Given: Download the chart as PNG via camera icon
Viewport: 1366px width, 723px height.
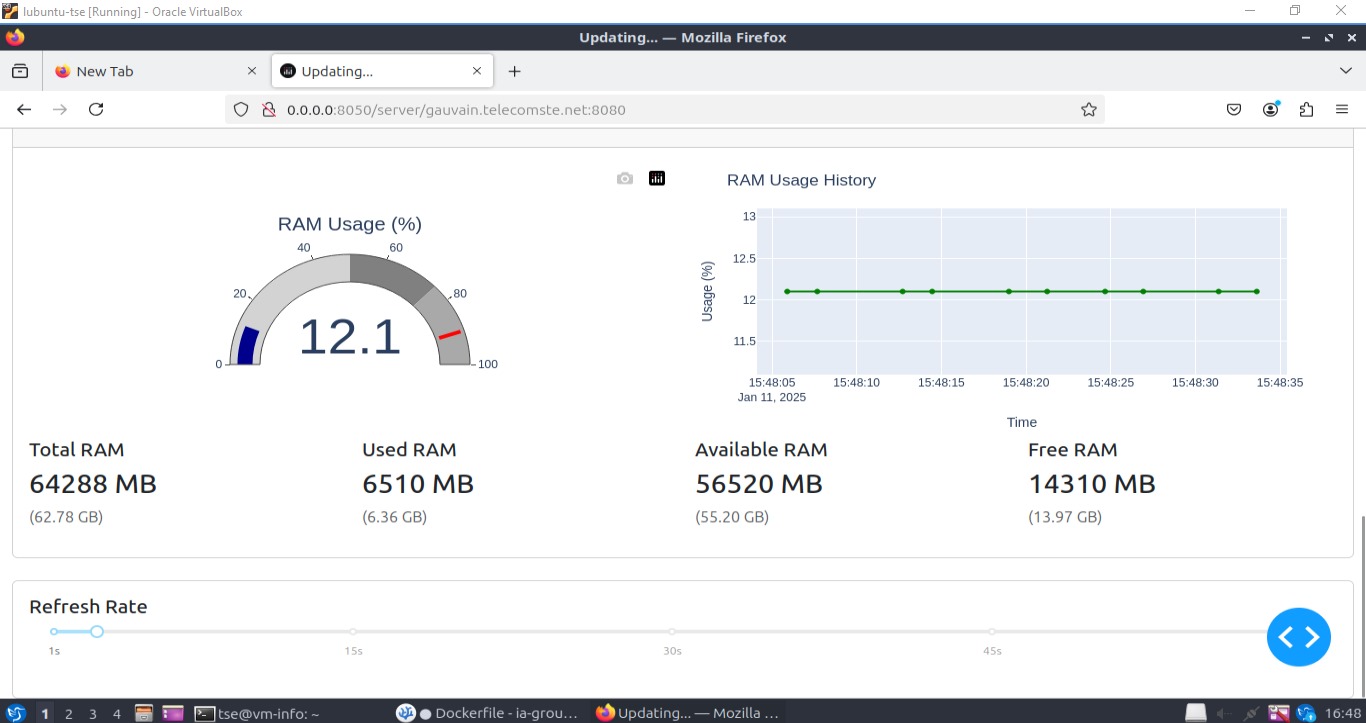Looking at the screenshot, I should pos(624,177).
